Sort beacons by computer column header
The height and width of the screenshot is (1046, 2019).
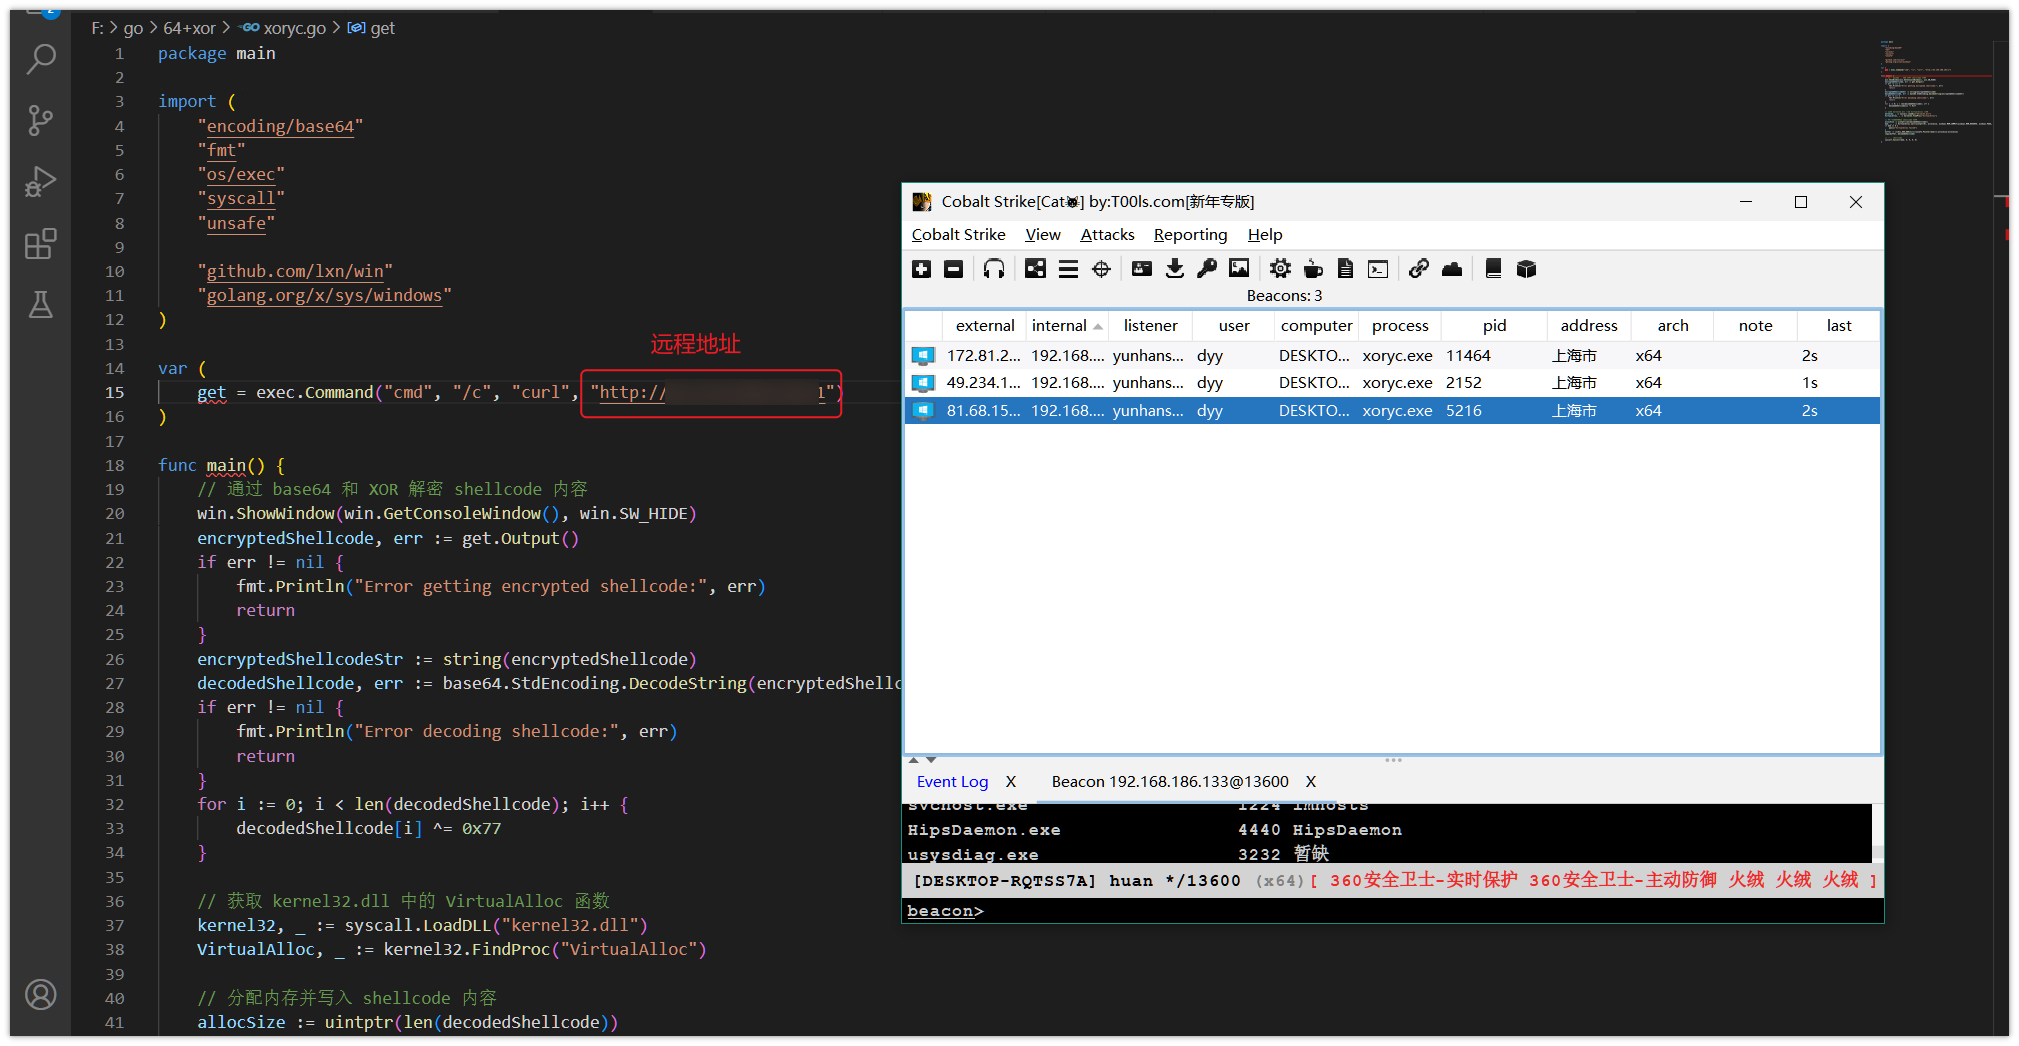click(1316, 326)
